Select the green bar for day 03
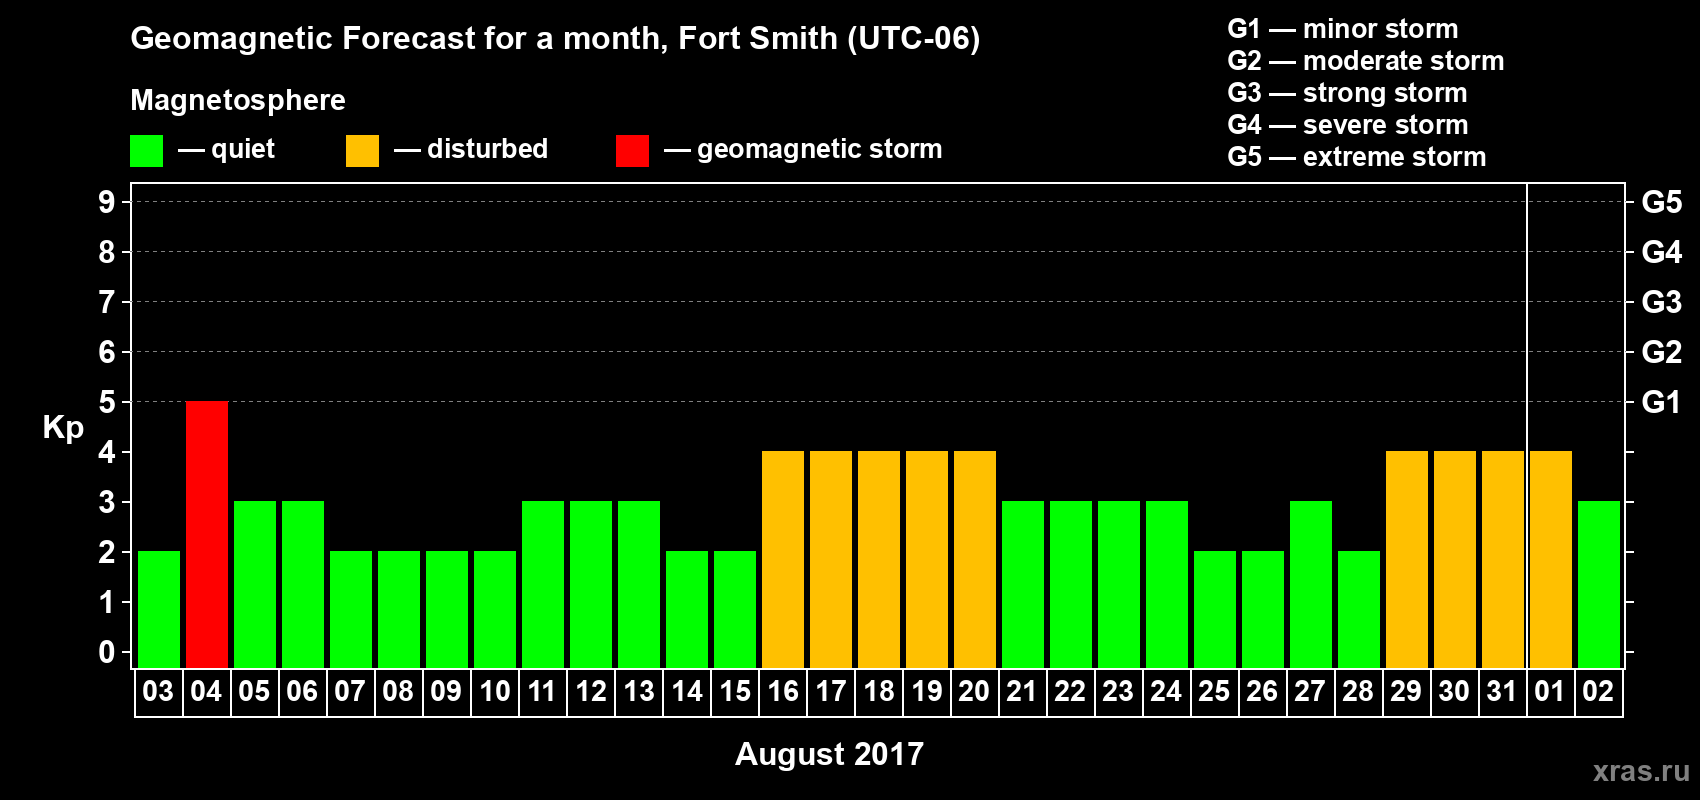Screen dimensions: 1700x800 (x=159, y=609)
